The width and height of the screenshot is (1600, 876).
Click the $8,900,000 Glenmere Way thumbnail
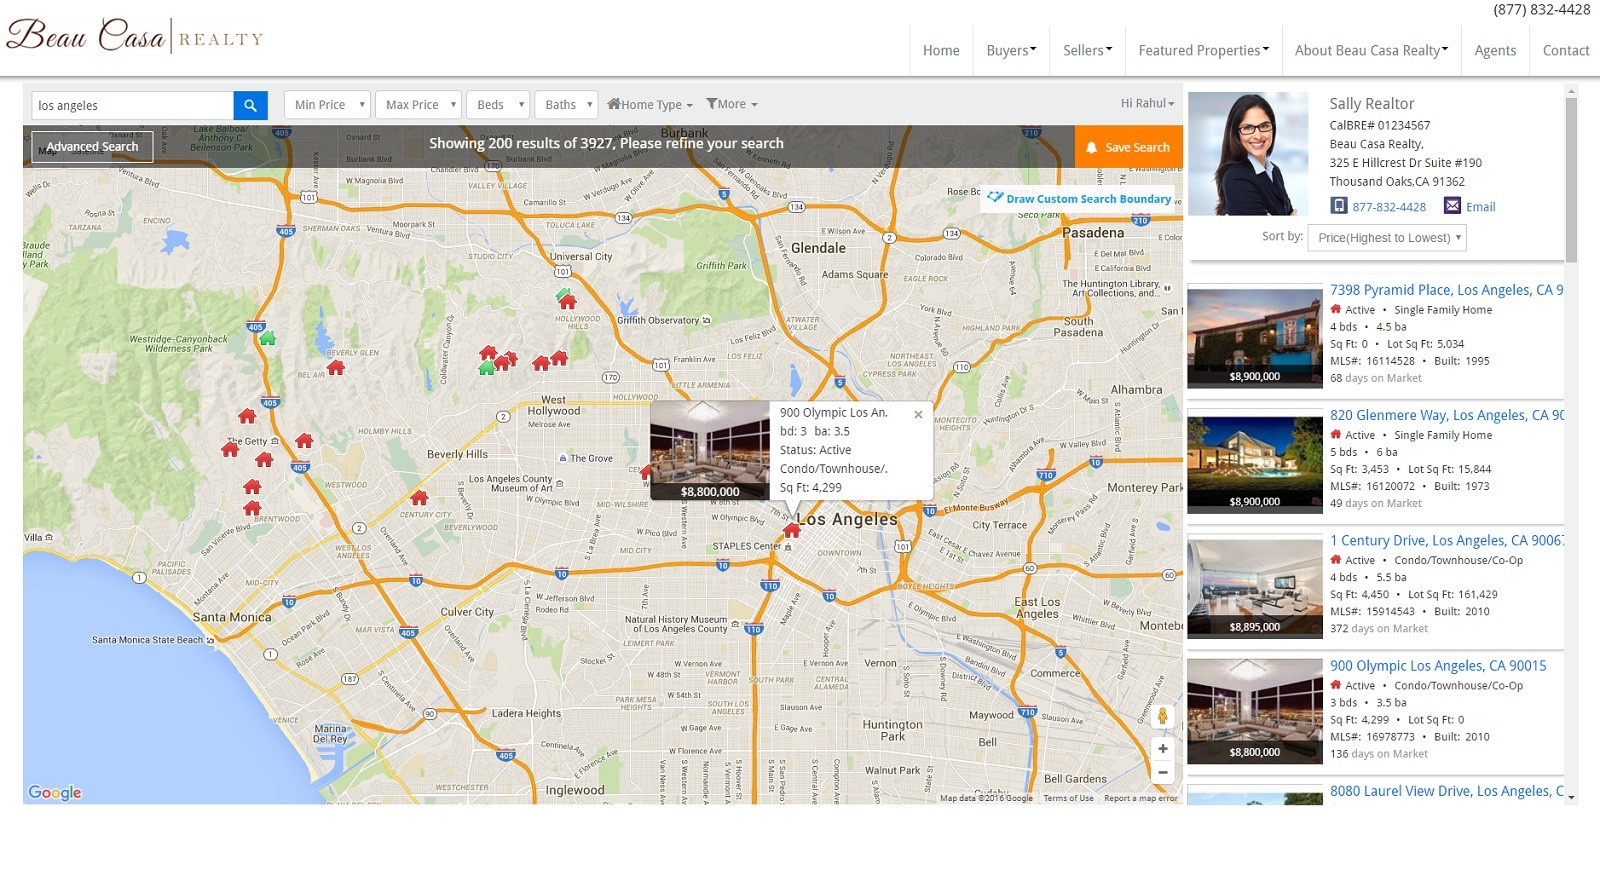1255,464
